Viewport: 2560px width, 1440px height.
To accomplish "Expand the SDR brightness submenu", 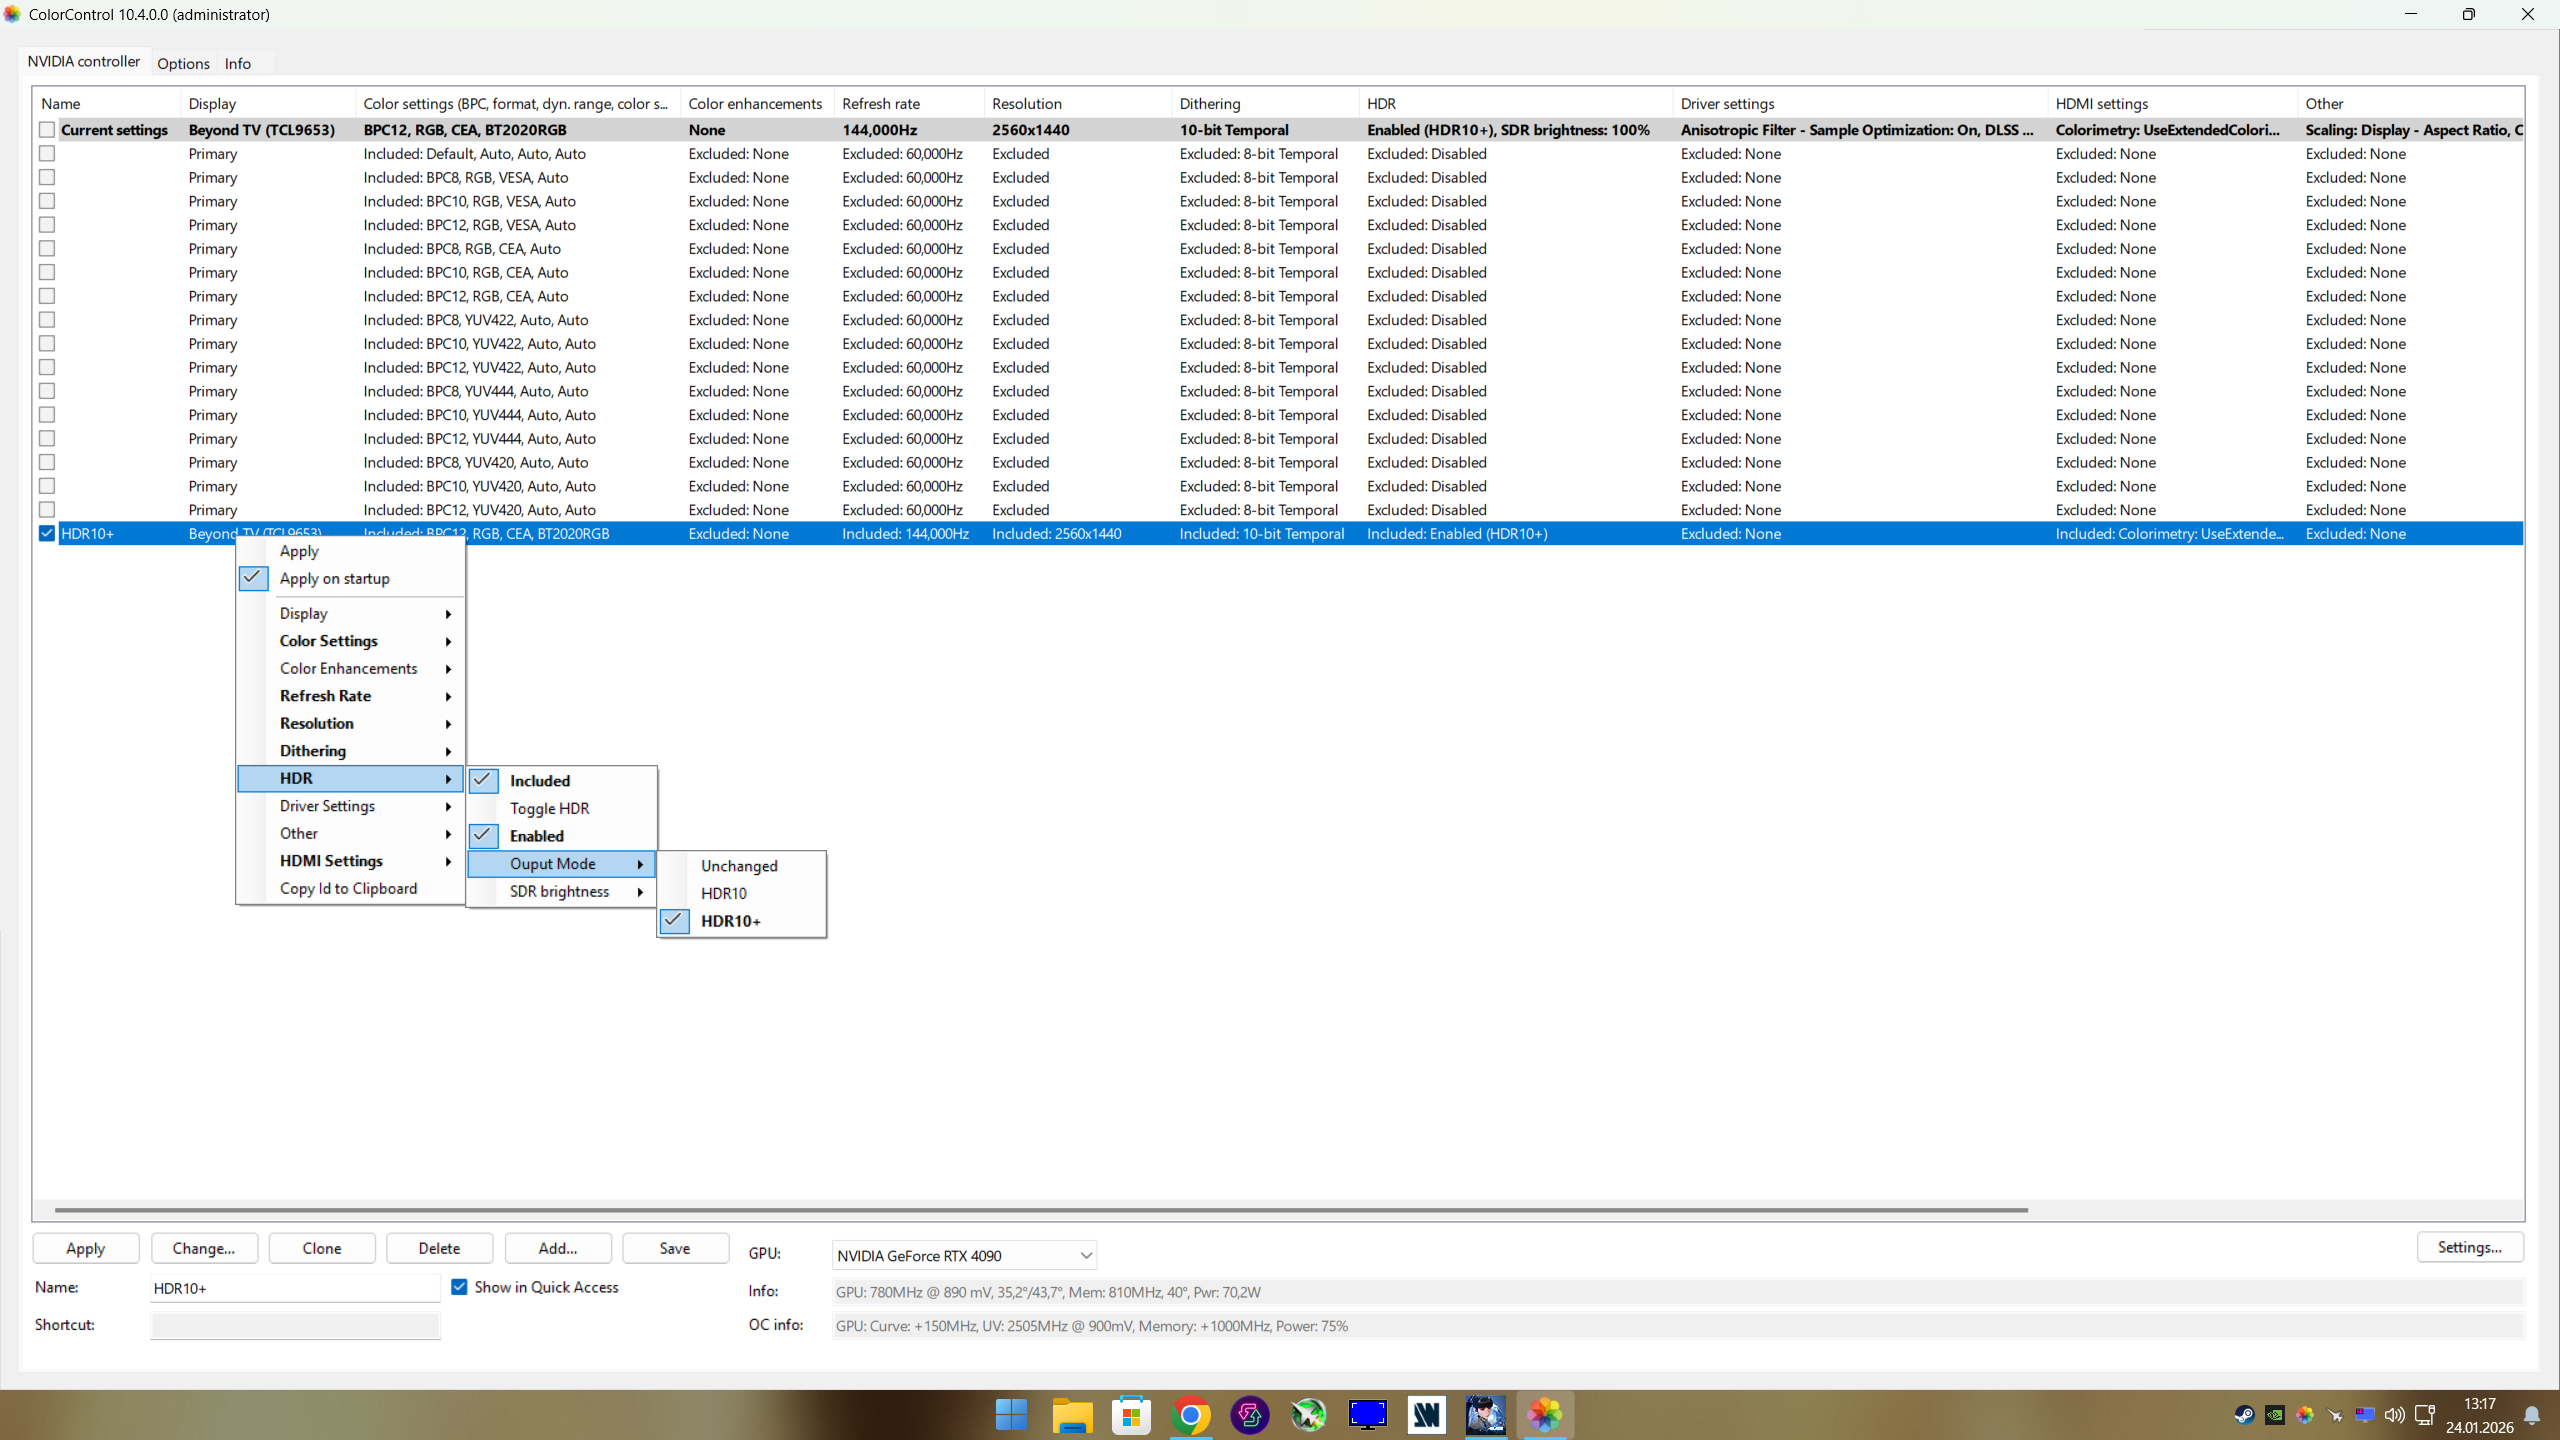I will 560,891.
